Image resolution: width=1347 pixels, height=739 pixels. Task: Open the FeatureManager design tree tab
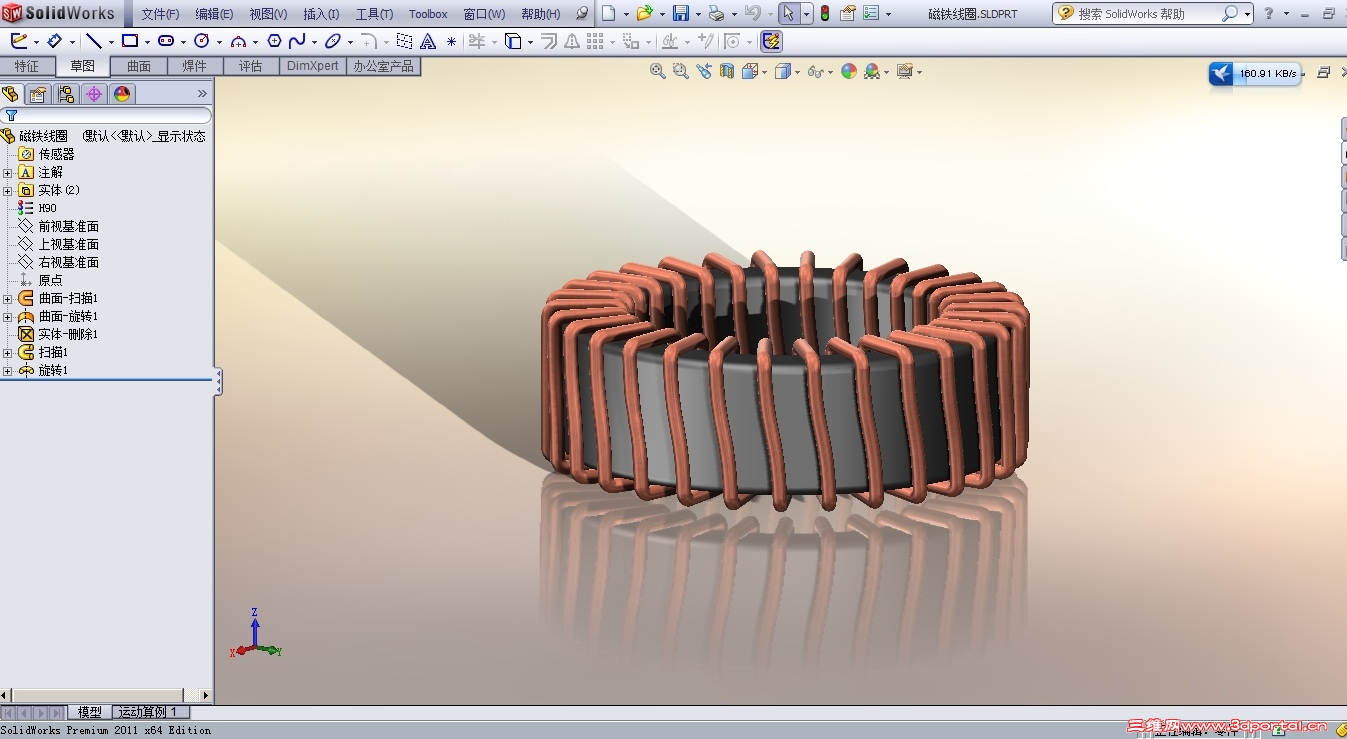[11, 94]
